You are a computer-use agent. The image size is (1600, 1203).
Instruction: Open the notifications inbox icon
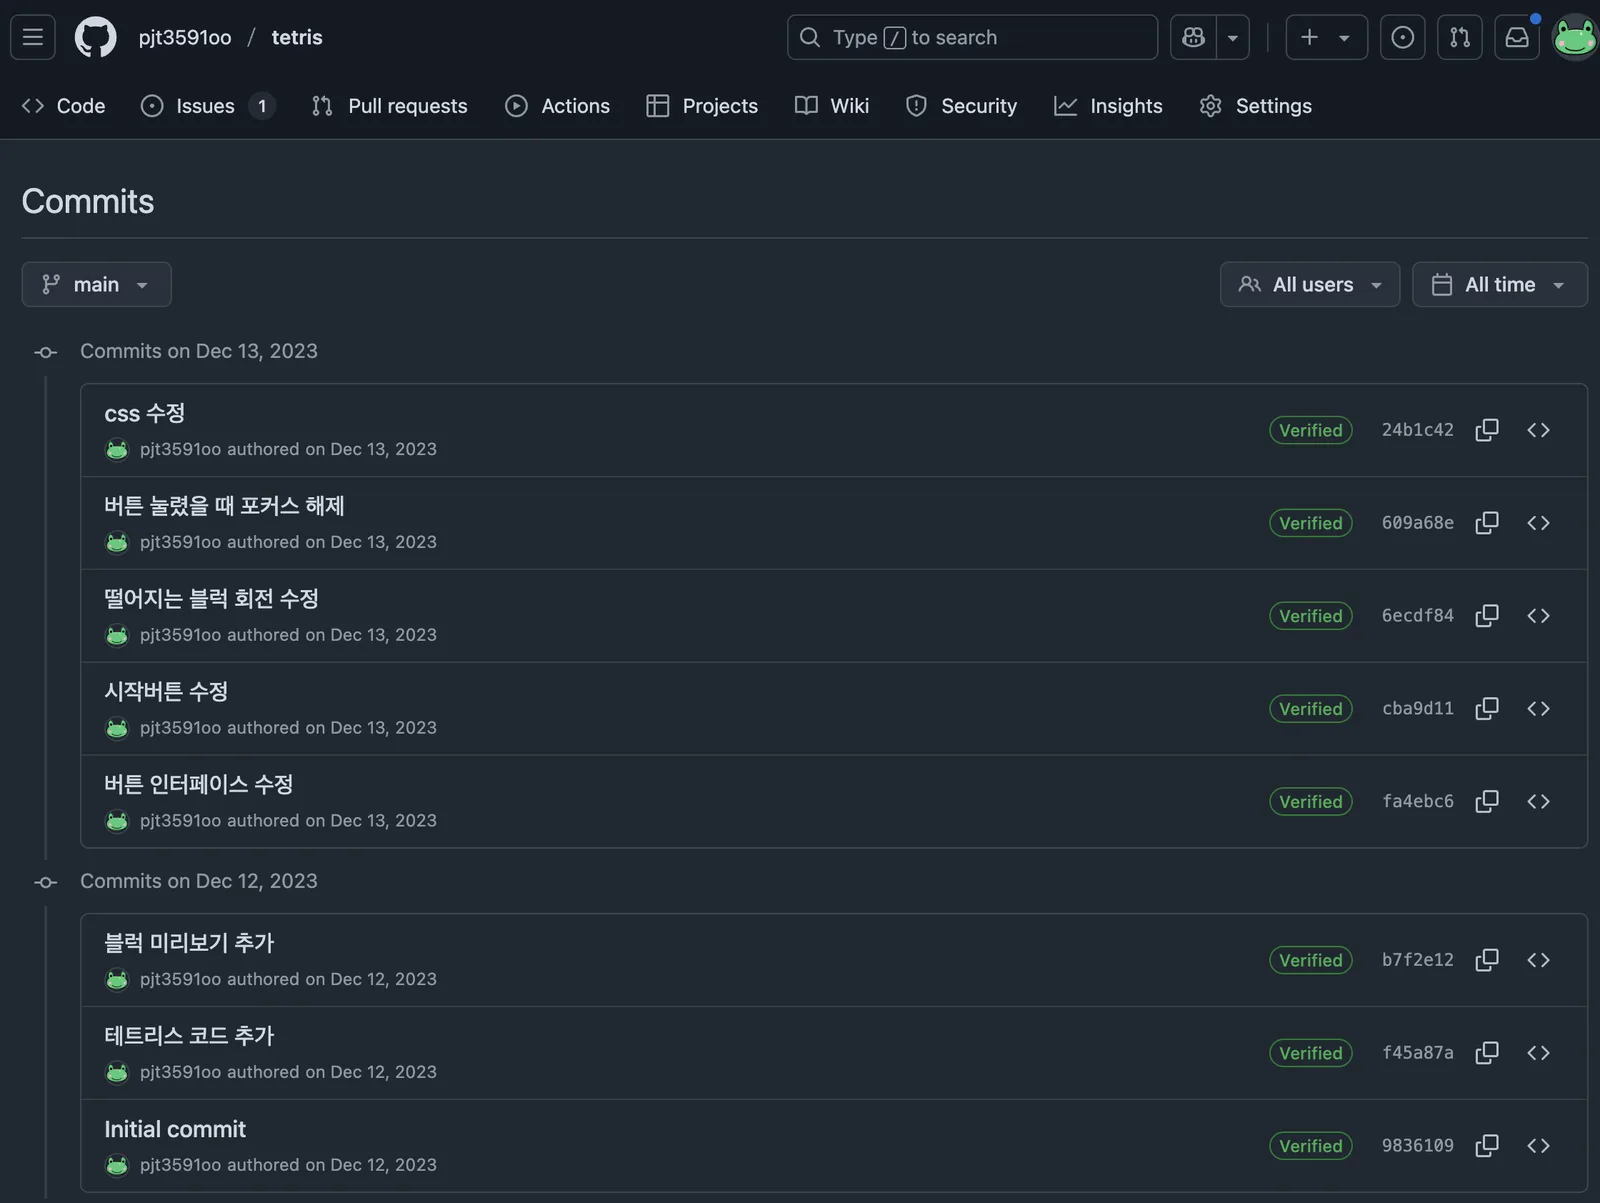pos(1517,37)
